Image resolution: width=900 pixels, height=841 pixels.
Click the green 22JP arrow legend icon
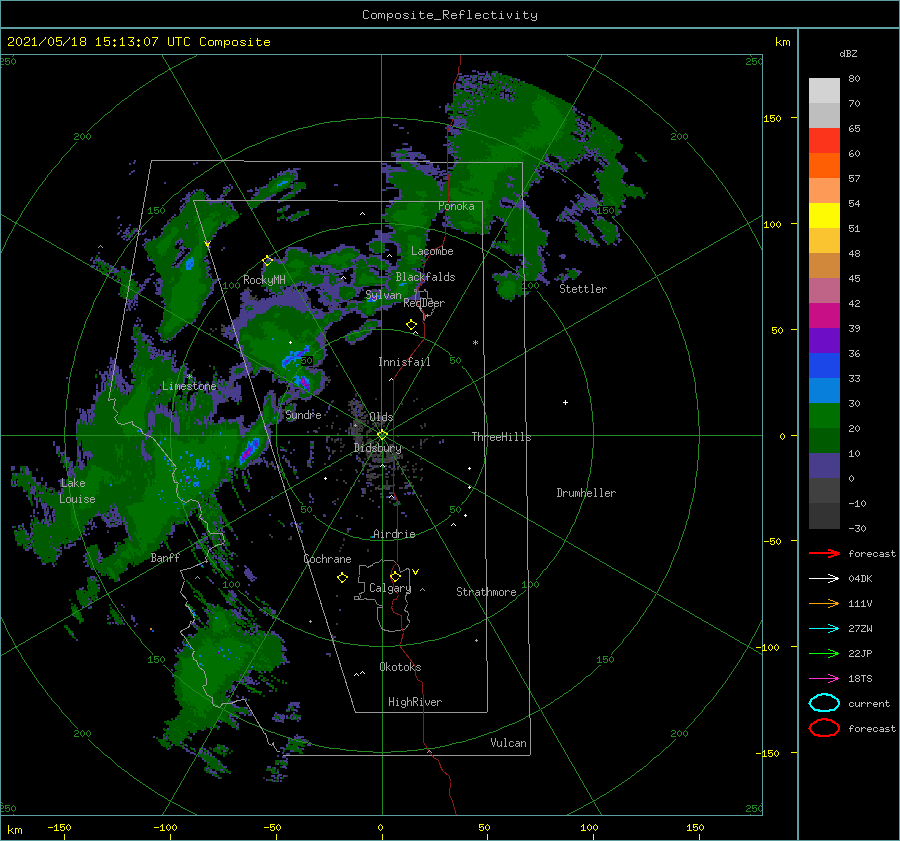point(824,653)
